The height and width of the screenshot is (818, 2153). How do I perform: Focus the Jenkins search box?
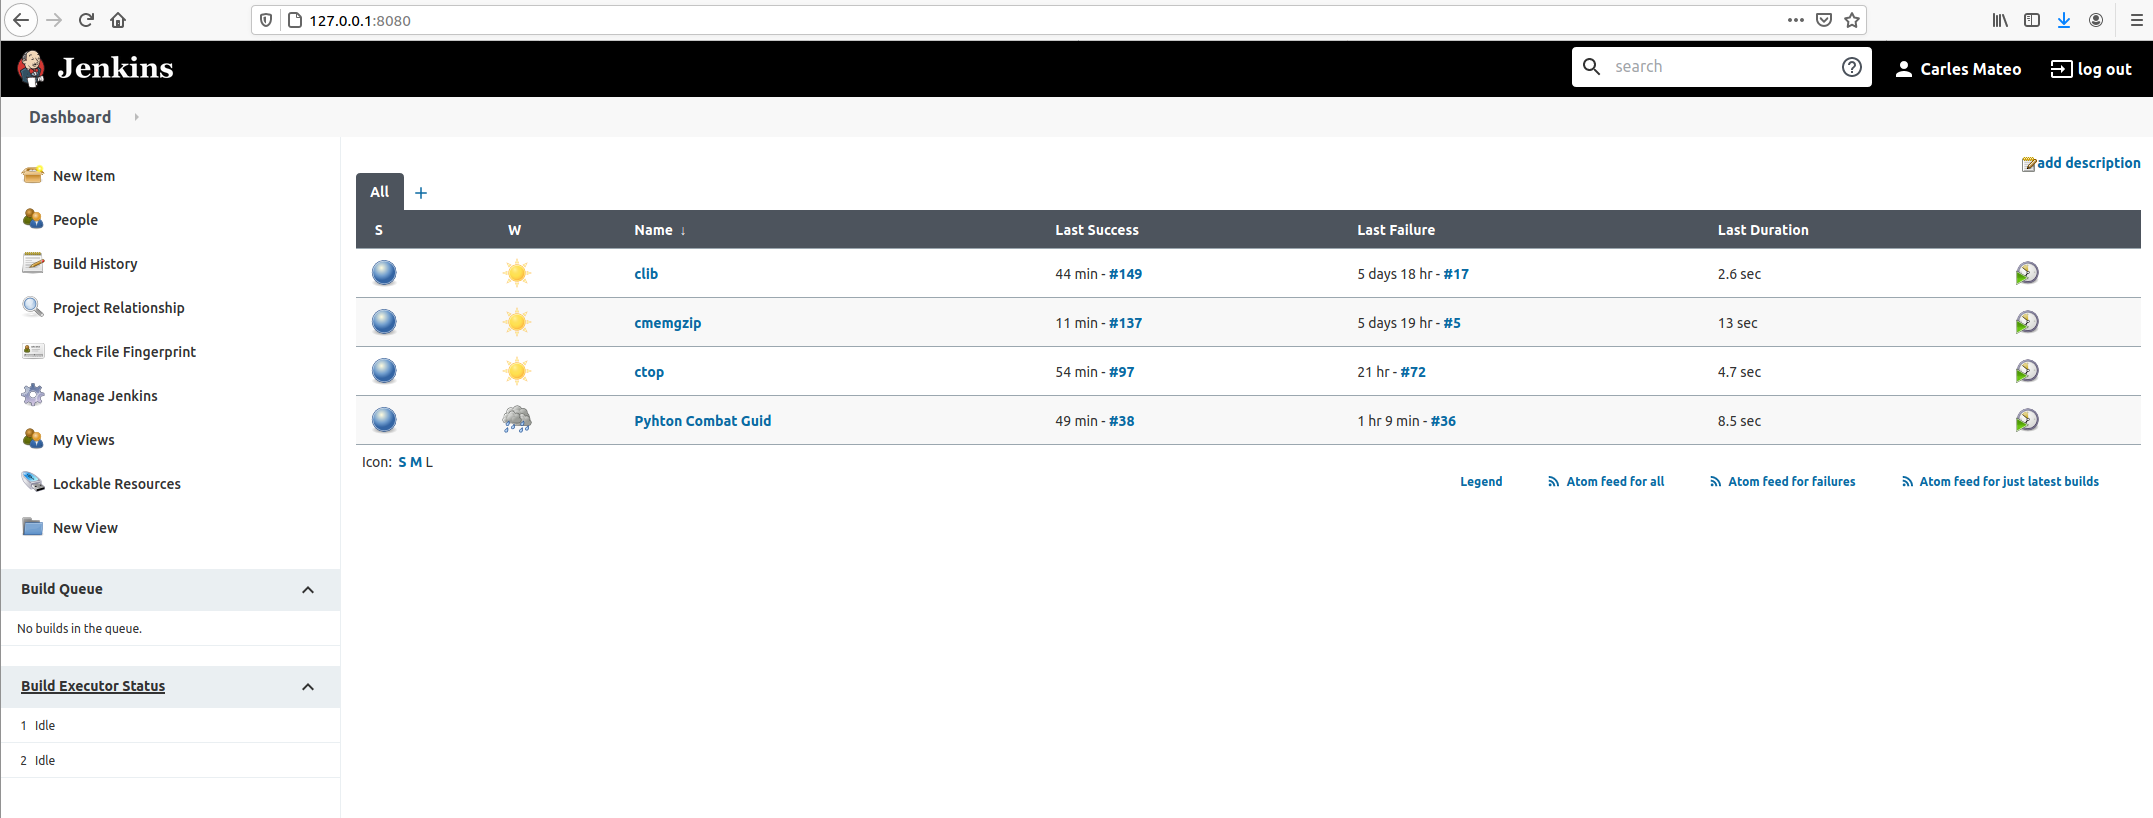point(1722,67)
